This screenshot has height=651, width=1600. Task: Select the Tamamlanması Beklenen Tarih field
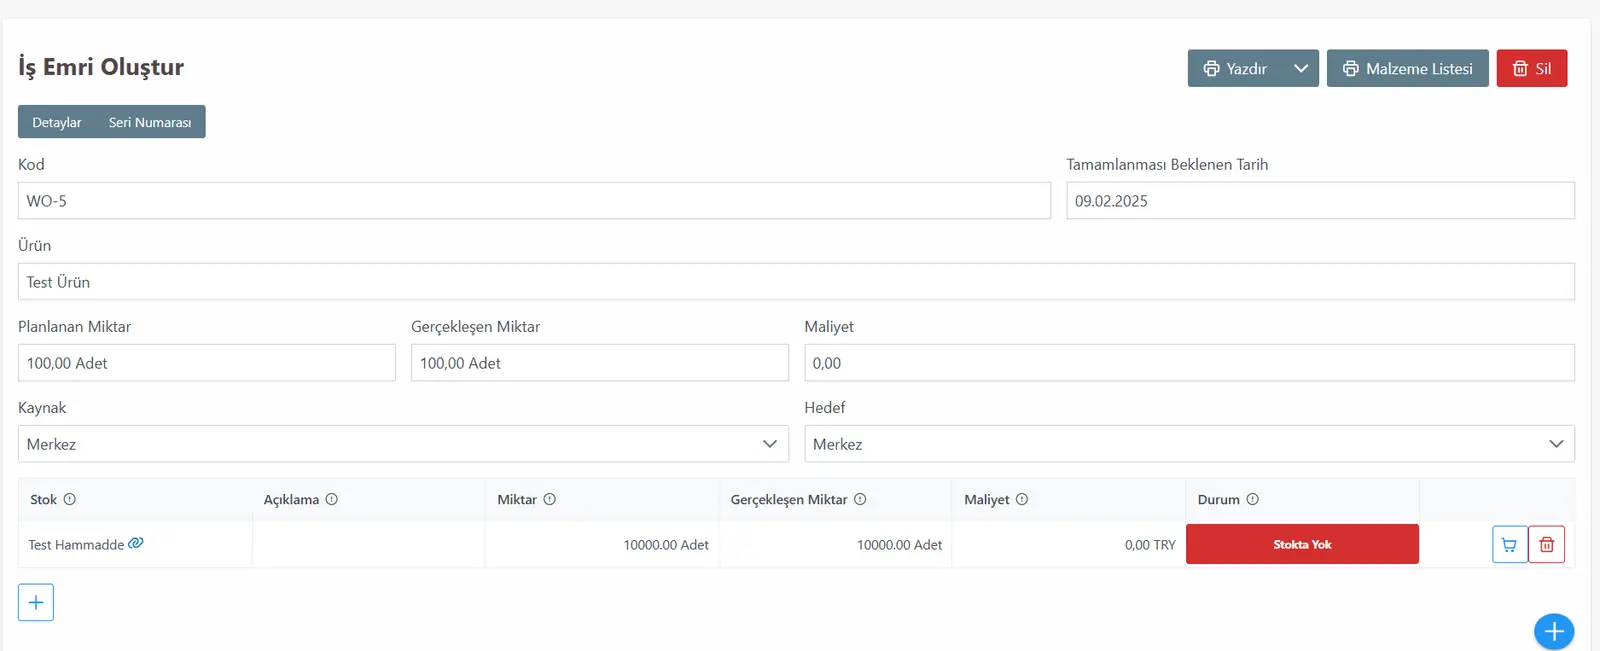coord(1320,201)
